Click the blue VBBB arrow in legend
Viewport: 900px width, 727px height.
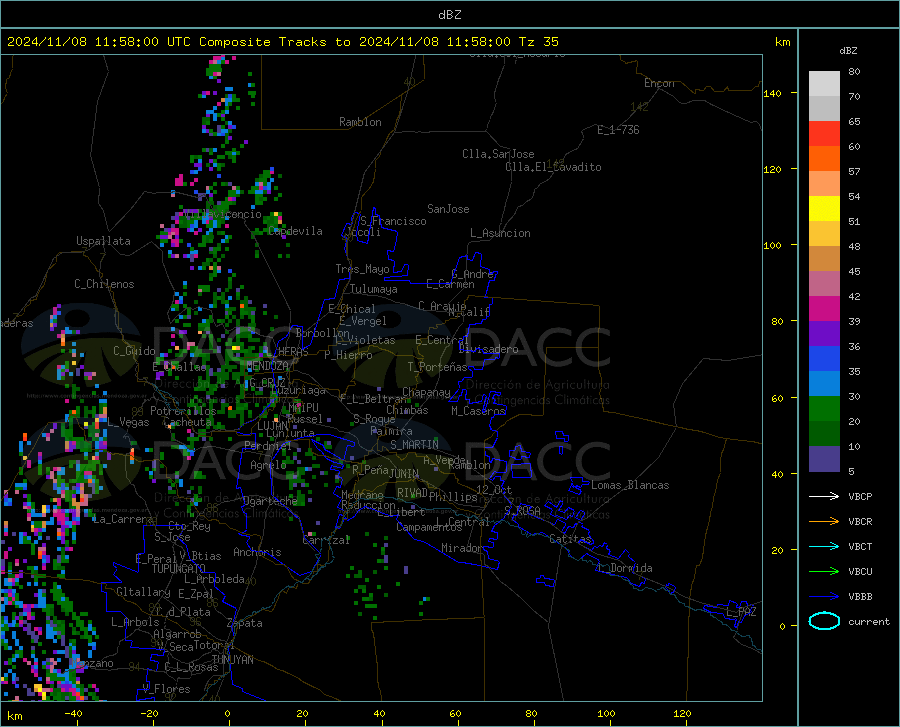(x=824, y=597)
